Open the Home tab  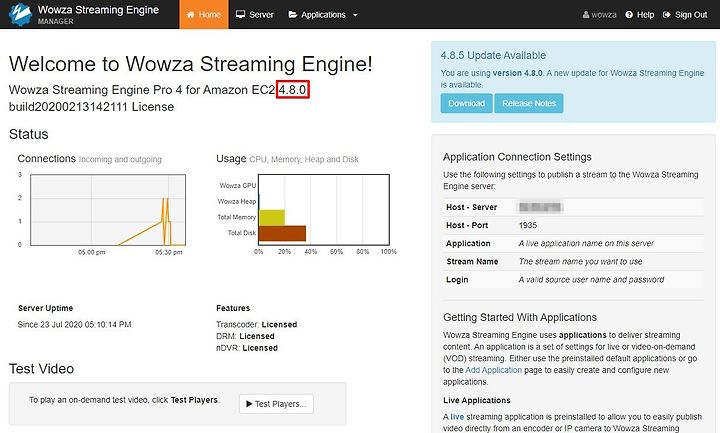coord(203,14)
